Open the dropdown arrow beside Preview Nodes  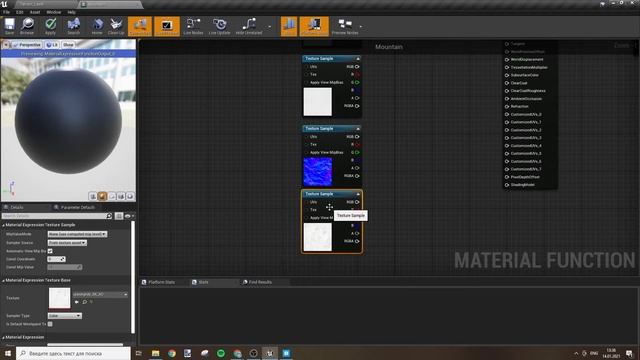tap(360, 27)
